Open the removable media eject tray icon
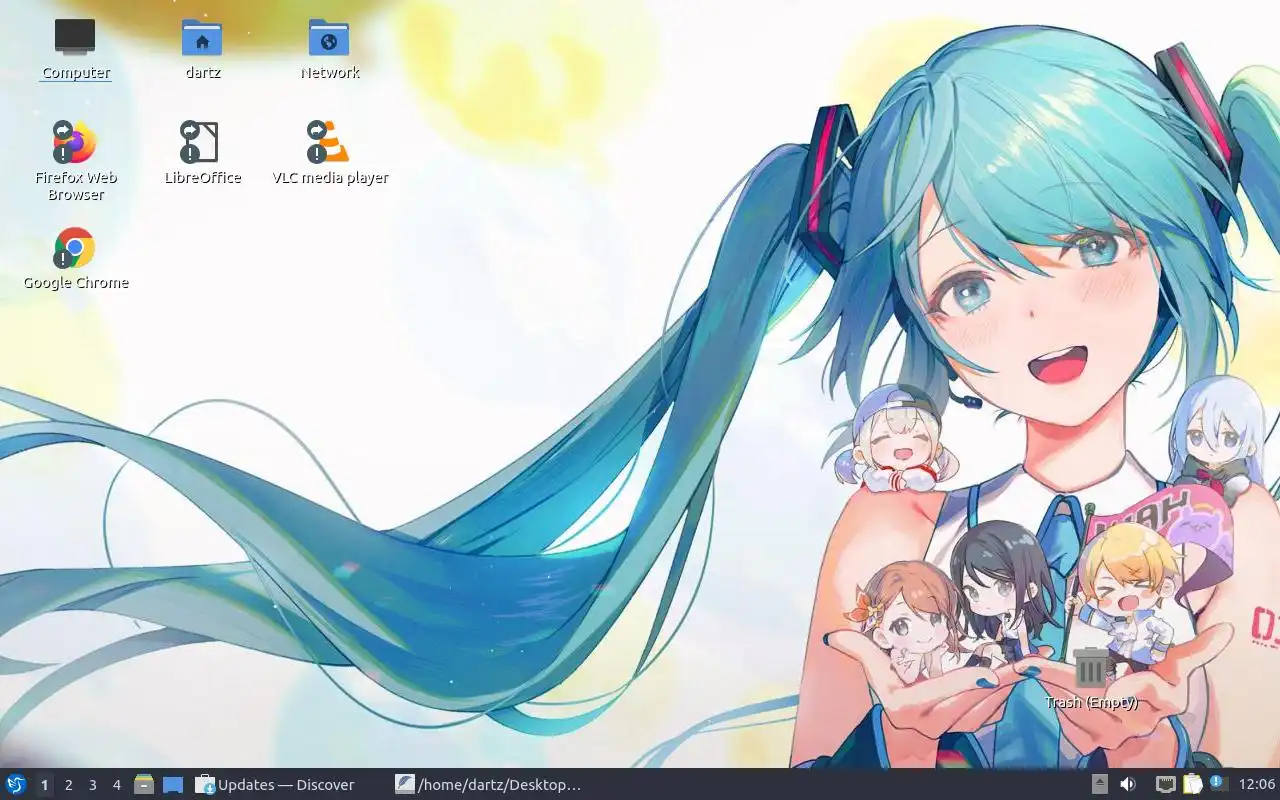 (x=1099, y=784)
